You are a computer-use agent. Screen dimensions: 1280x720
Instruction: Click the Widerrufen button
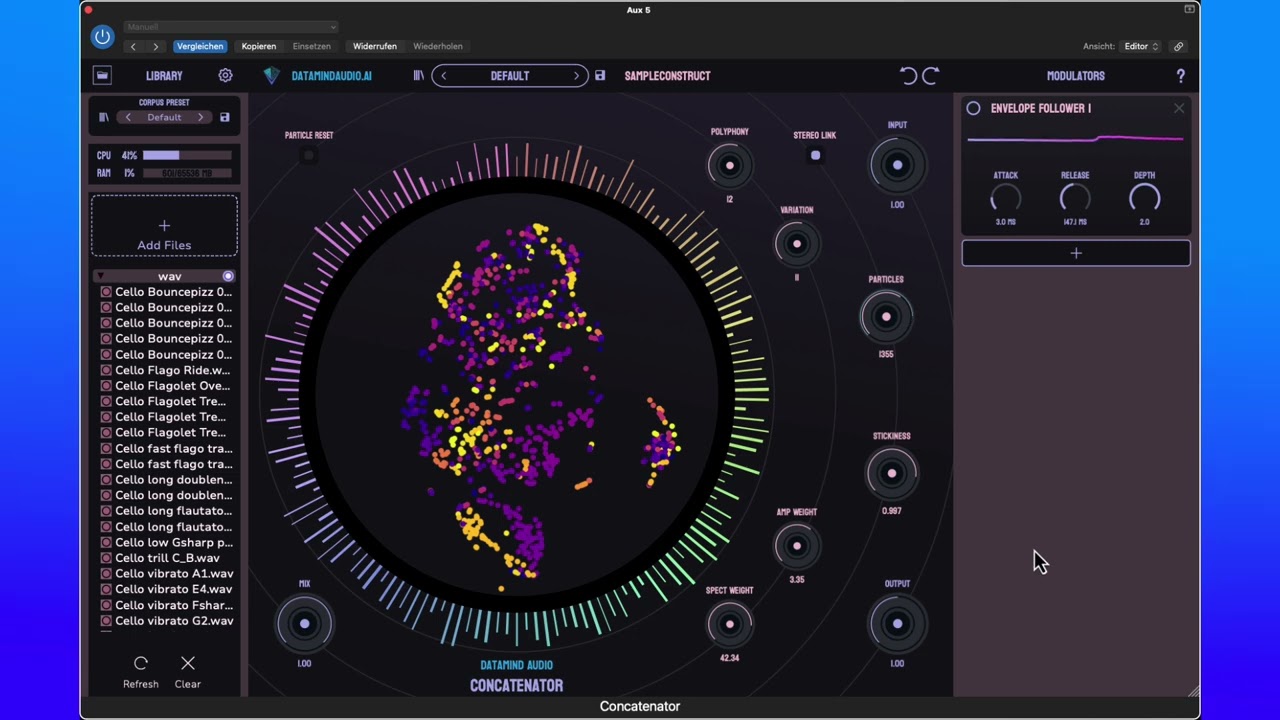(375, 46)
